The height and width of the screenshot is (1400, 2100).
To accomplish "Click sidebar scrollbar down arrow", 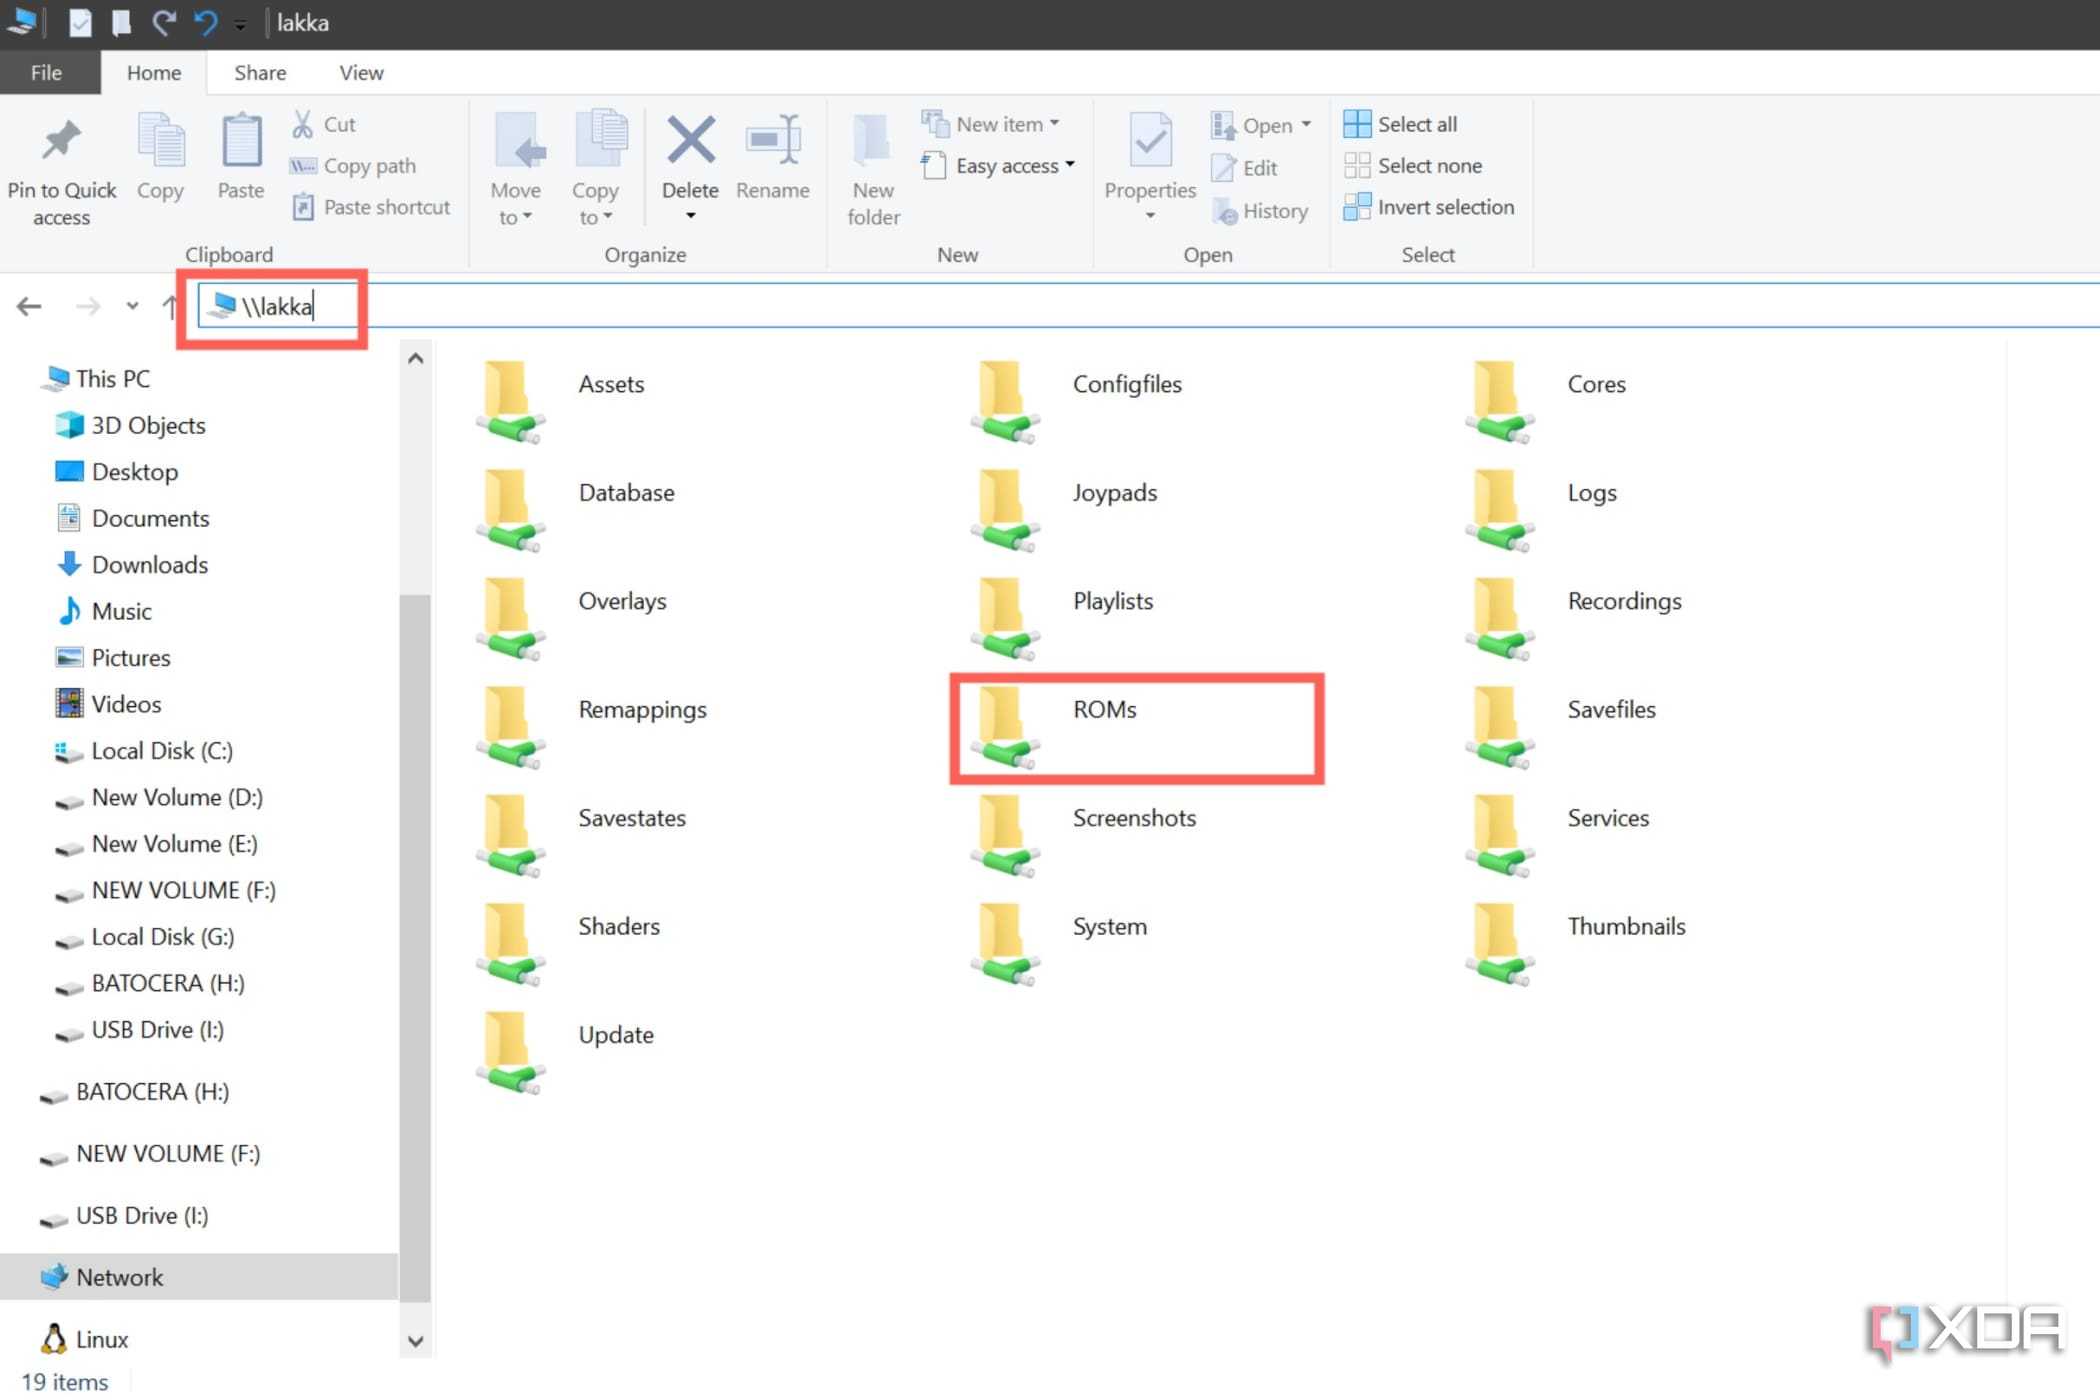I will [x=416, y=1341].
